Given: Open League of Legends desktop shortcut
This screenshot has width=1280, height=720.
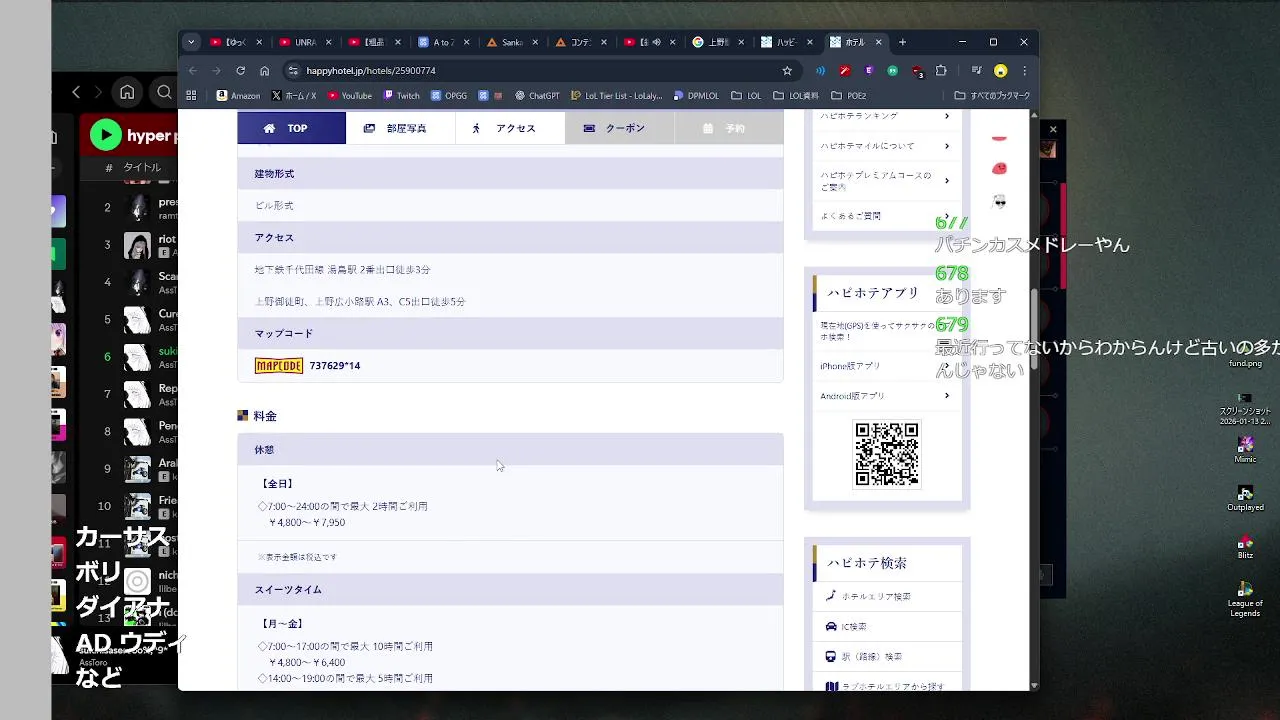Looking at the screenshot, I should point(1245,599).
